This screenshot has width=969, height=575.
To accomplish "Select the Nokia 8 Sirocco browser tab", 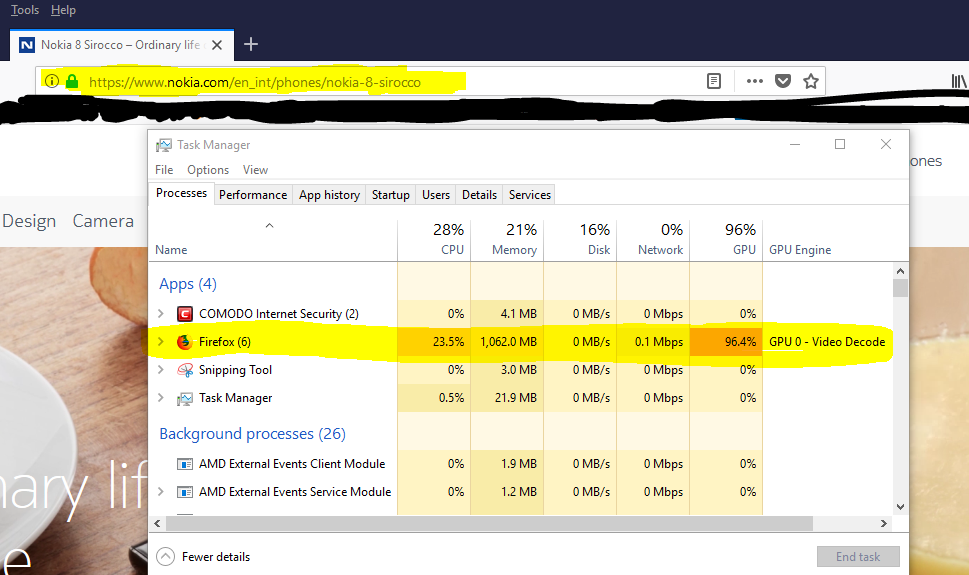I will 121,45.
